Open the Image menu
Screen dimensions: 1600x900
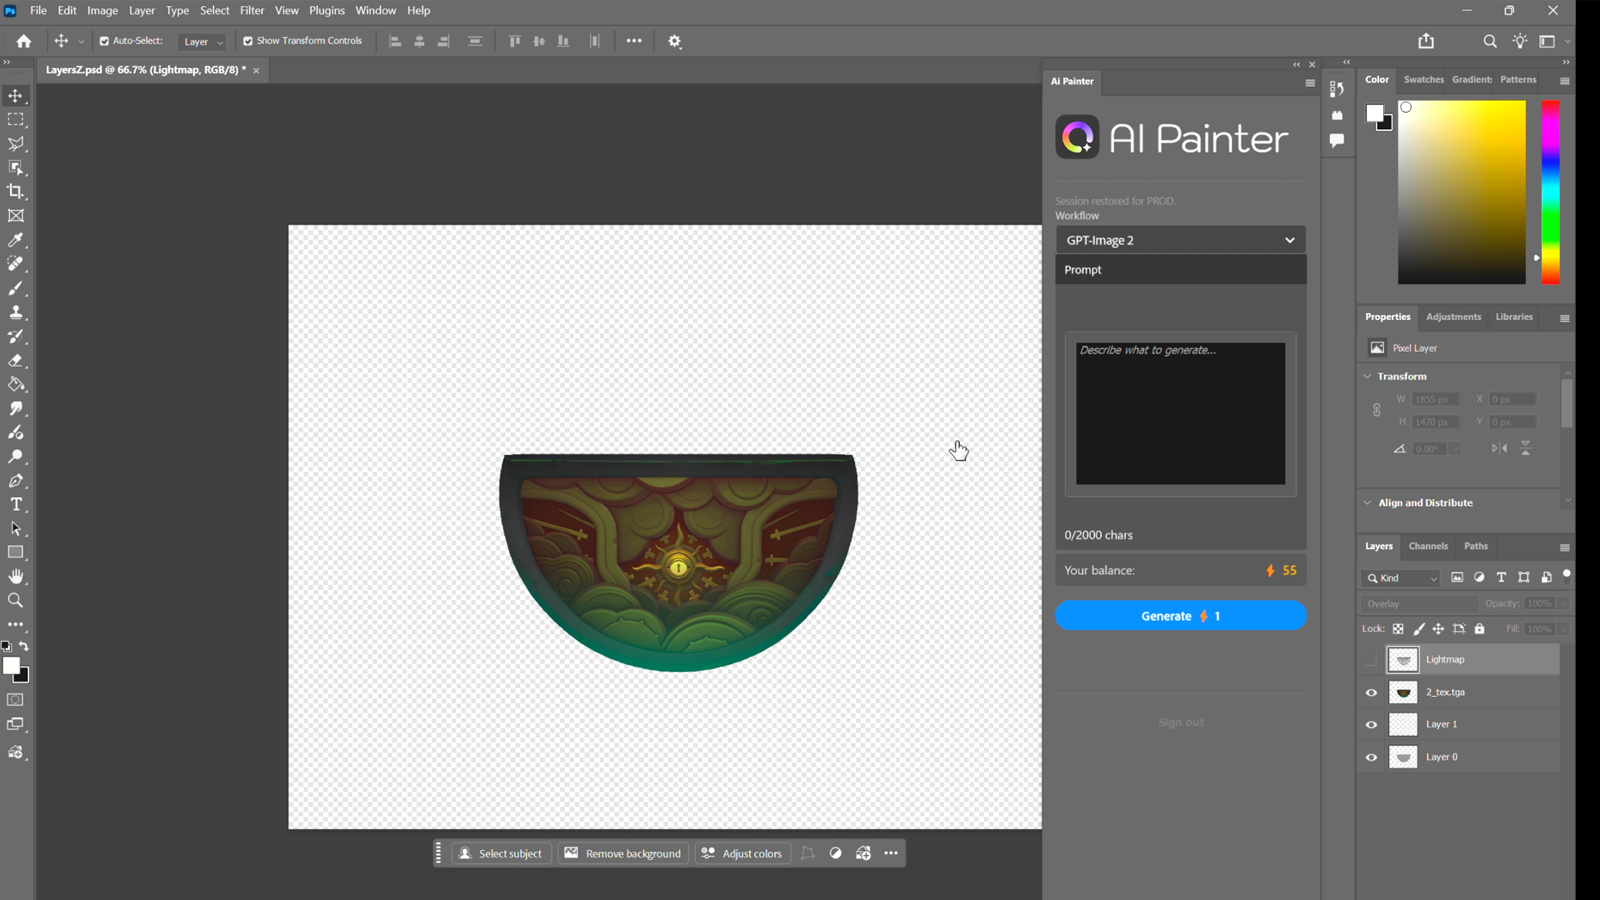click(x=103, y=10)
